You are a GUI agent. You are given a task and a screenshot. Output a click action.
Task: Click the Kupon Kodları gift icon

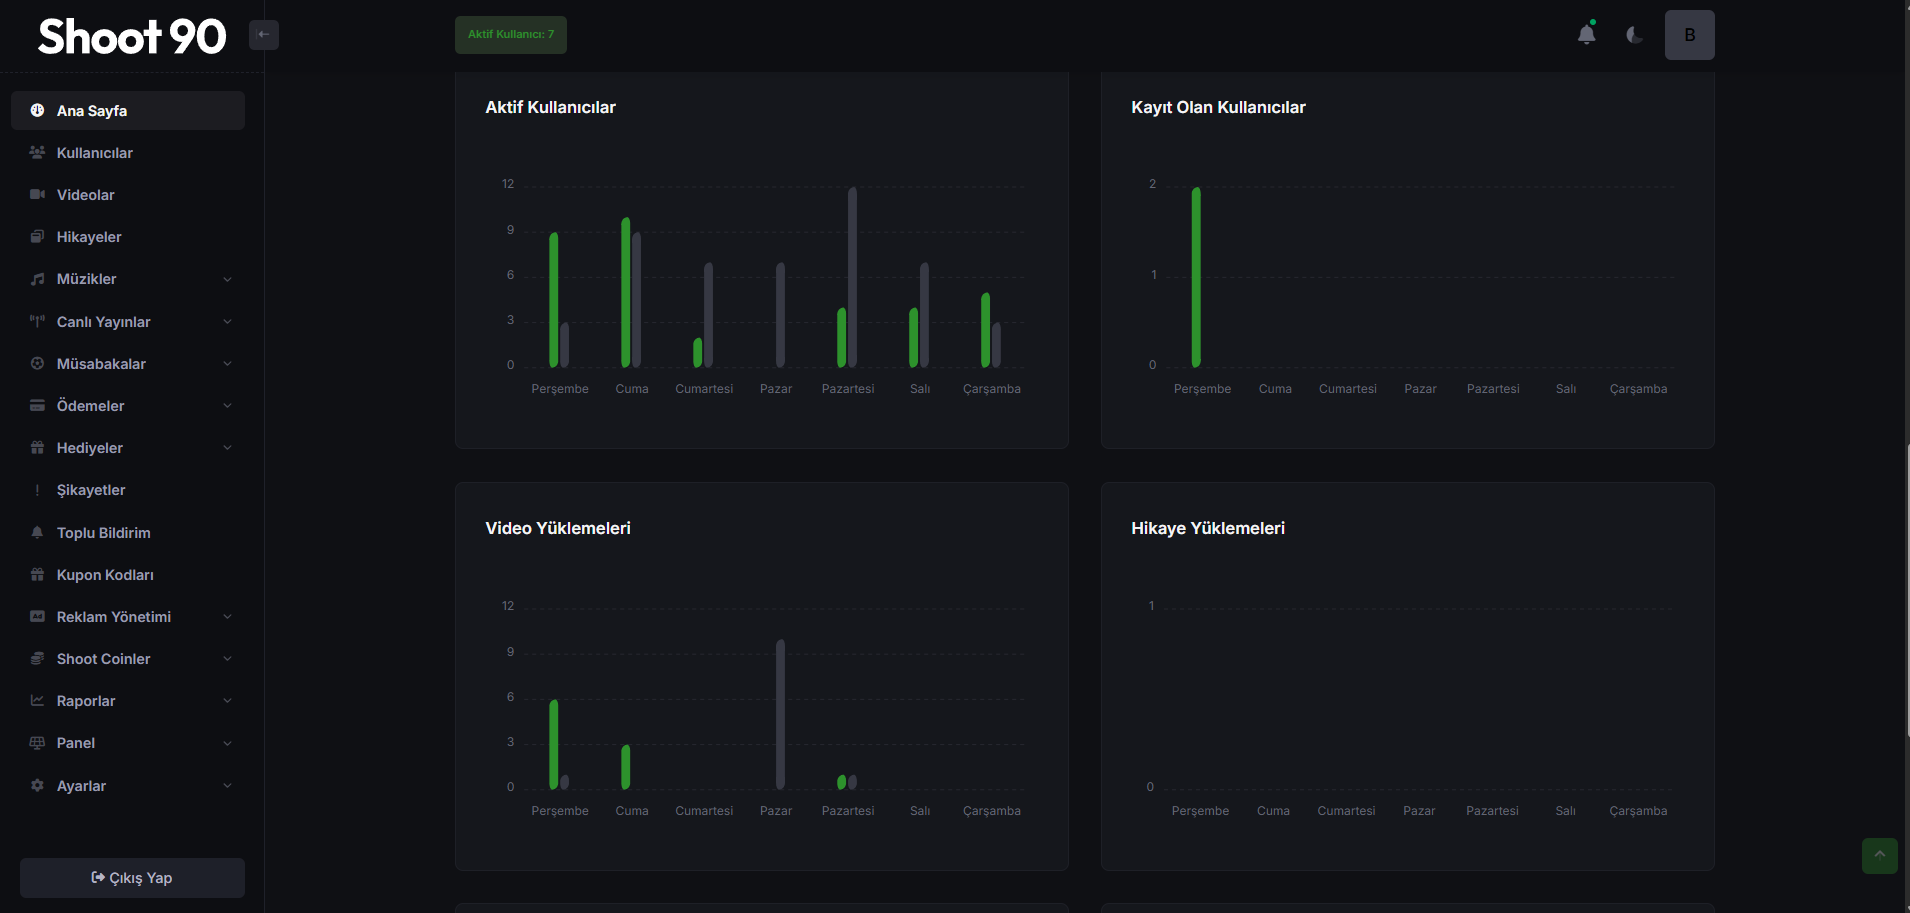coord(37,575)
